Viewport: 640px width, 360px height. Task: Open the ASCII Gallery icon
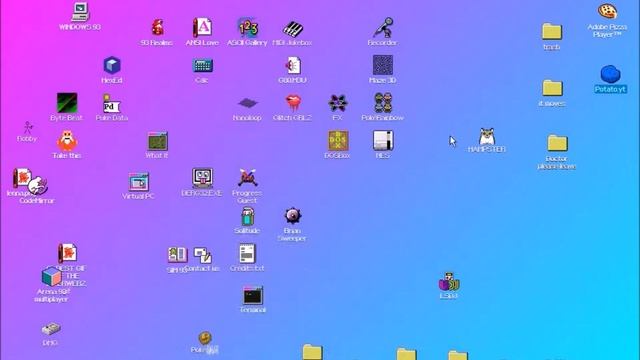[247, 28]
